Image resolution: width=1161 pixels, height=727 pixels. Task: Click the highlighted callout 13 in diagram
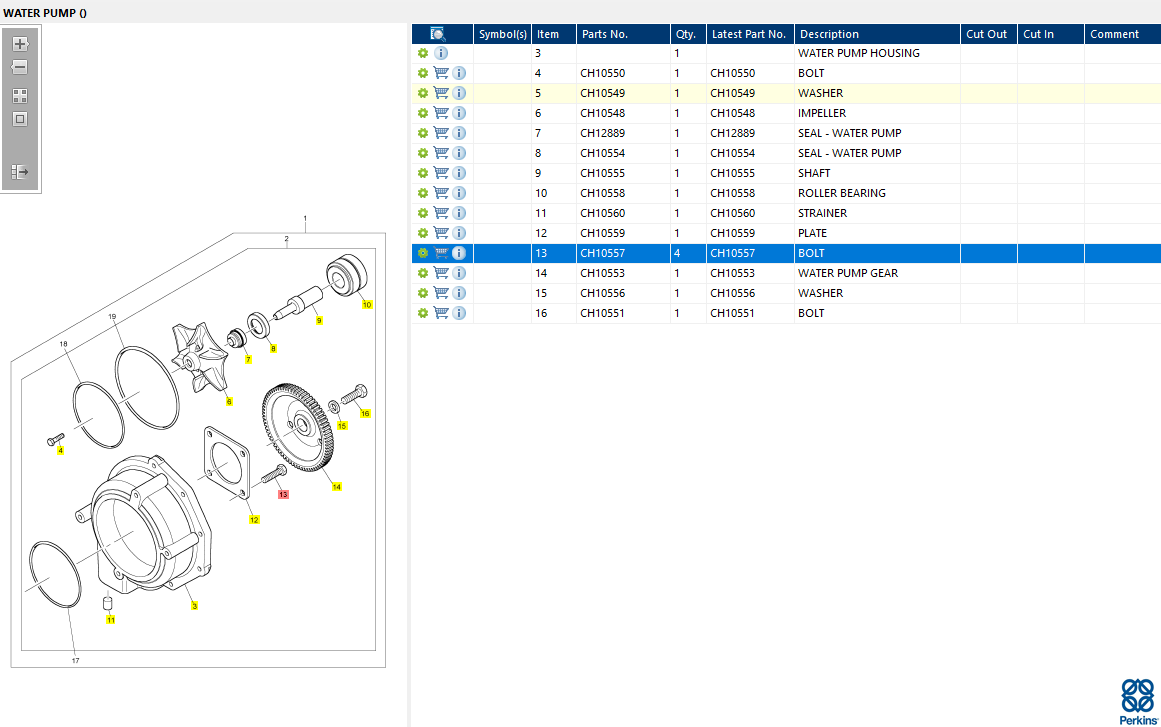pyautogui.click(x=283, y=494)
